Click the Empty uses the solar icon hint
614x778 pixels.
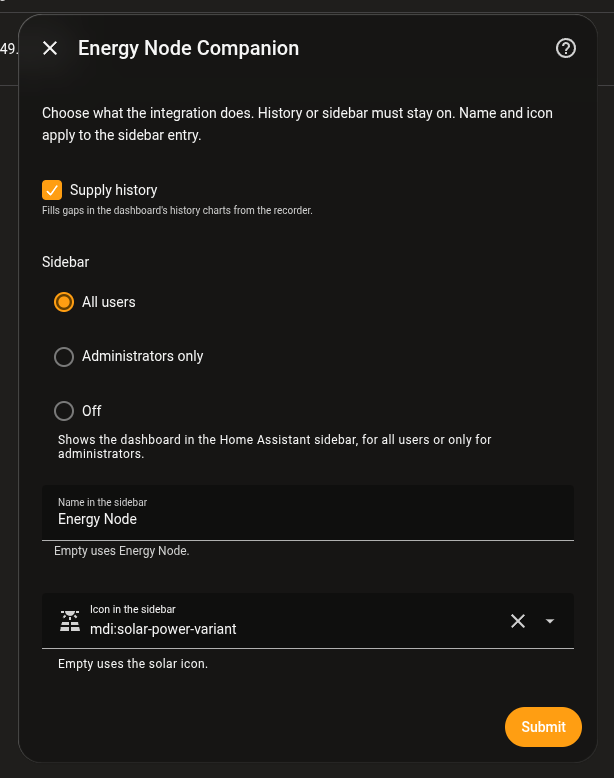133,664
